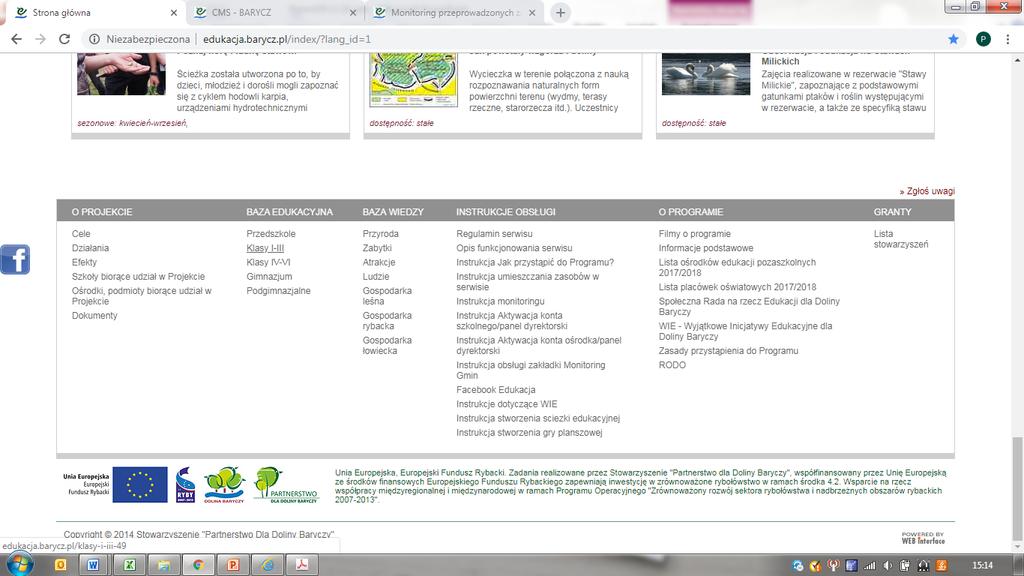Open the Gimnazjum link
This screenshot has height=576, width=1024.
point(269,277)
